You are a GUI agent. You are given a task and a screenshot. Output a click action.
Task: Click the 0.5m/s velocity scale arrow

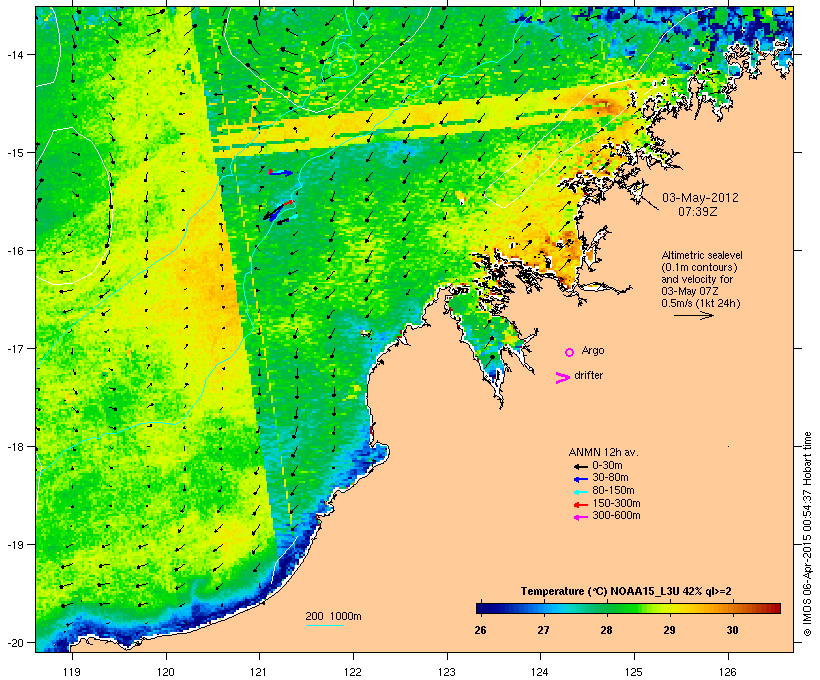[693, 315]
